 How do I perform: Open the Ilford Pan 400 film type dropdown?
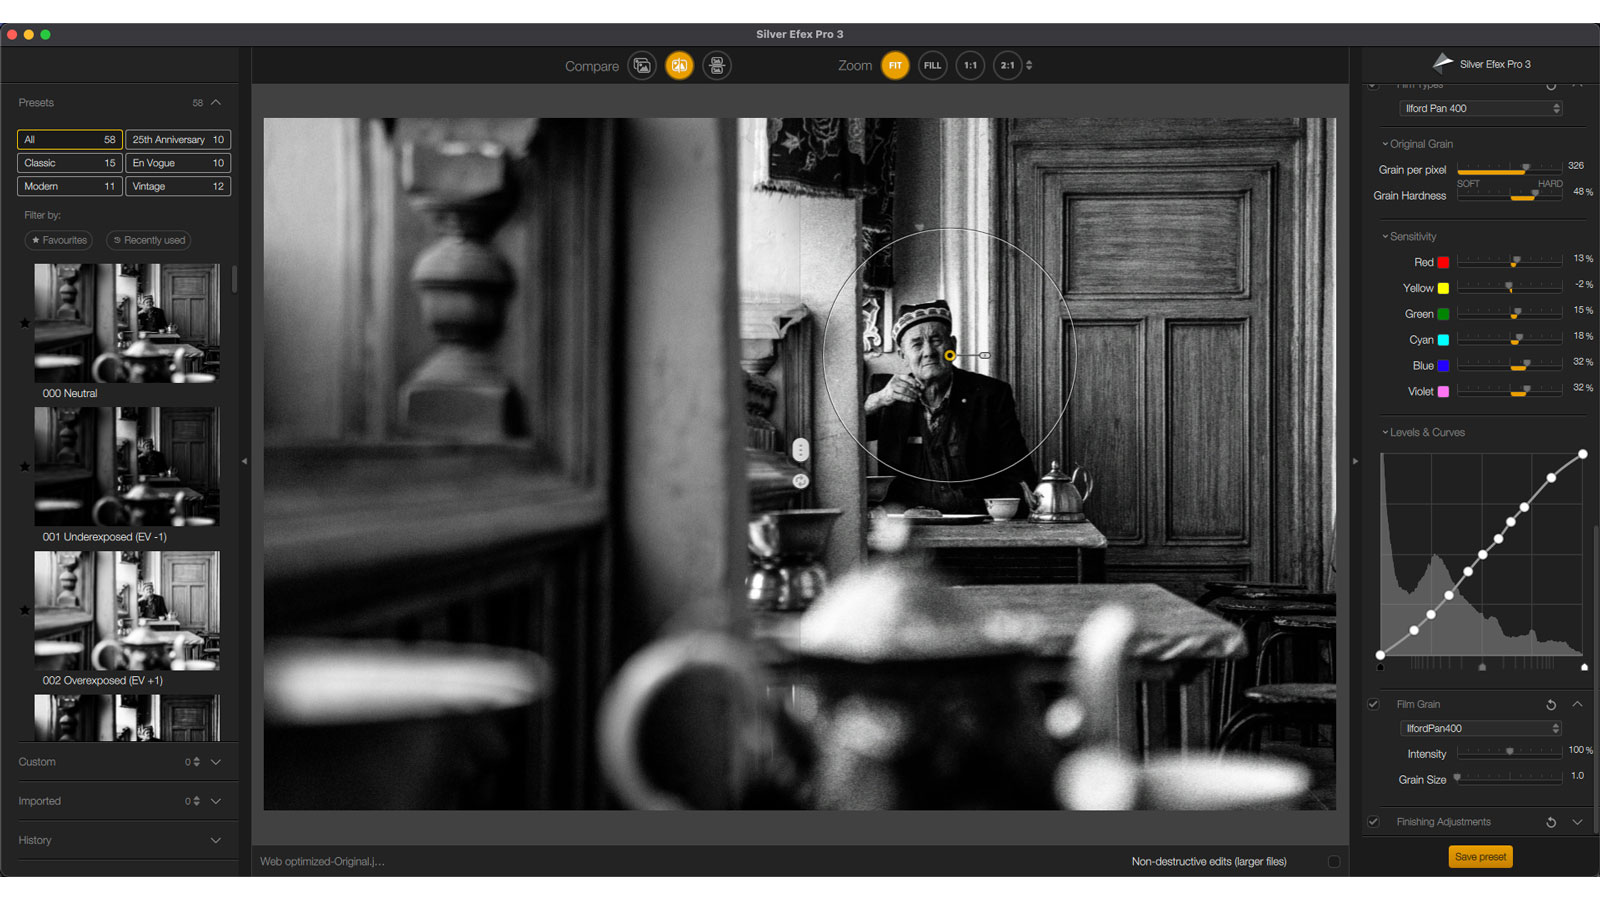[1480, 108]
